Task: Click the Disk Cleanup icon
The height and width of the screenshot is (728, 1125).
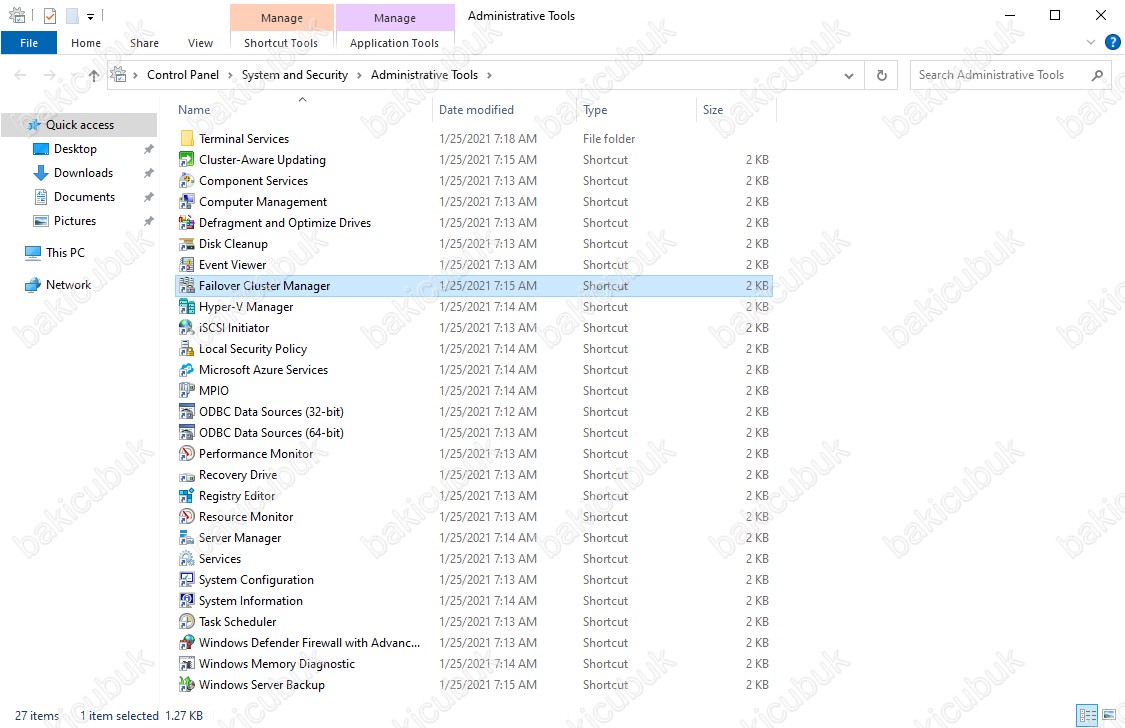Action: pyautogui.click(x=187, y=244)
